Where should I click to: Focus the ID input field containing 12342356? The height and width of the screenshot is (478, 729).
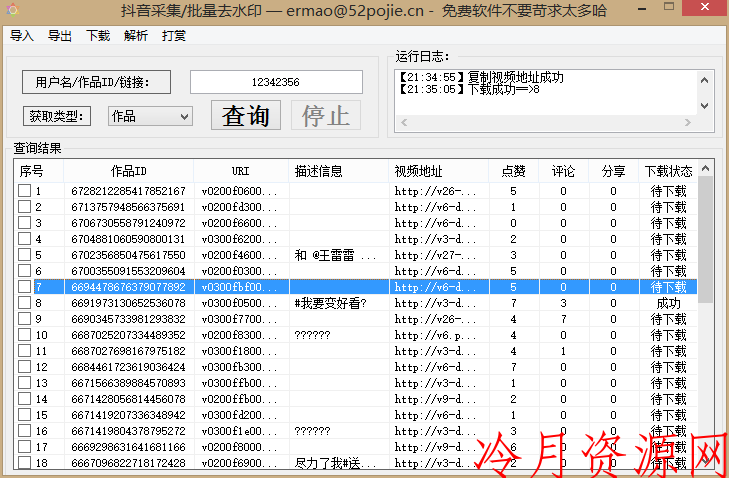(276, 82)
